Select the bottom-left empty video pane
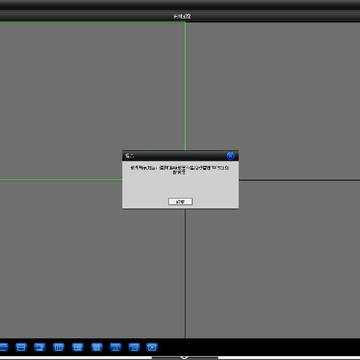The width and height of the screenshot is (360, 360). [x=92, y=259]
